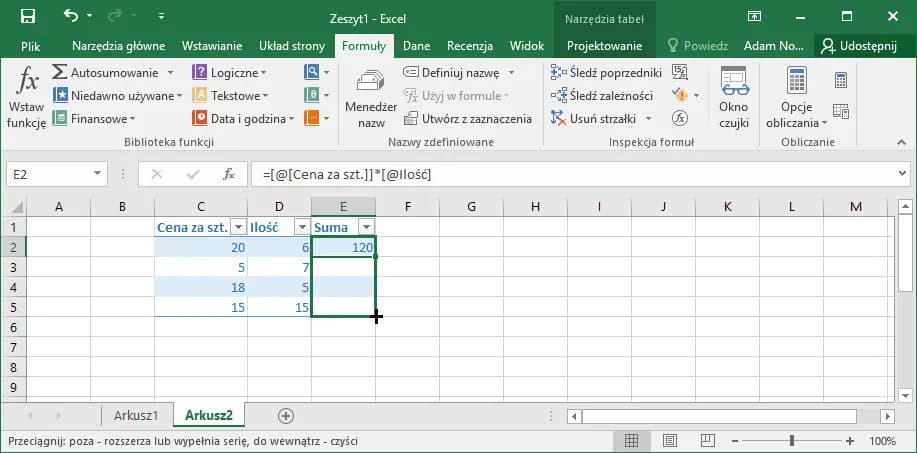Screen dimensions: 917x453
Task: Open the Suma column filter dropdown
Action: (x=366, y=227)
